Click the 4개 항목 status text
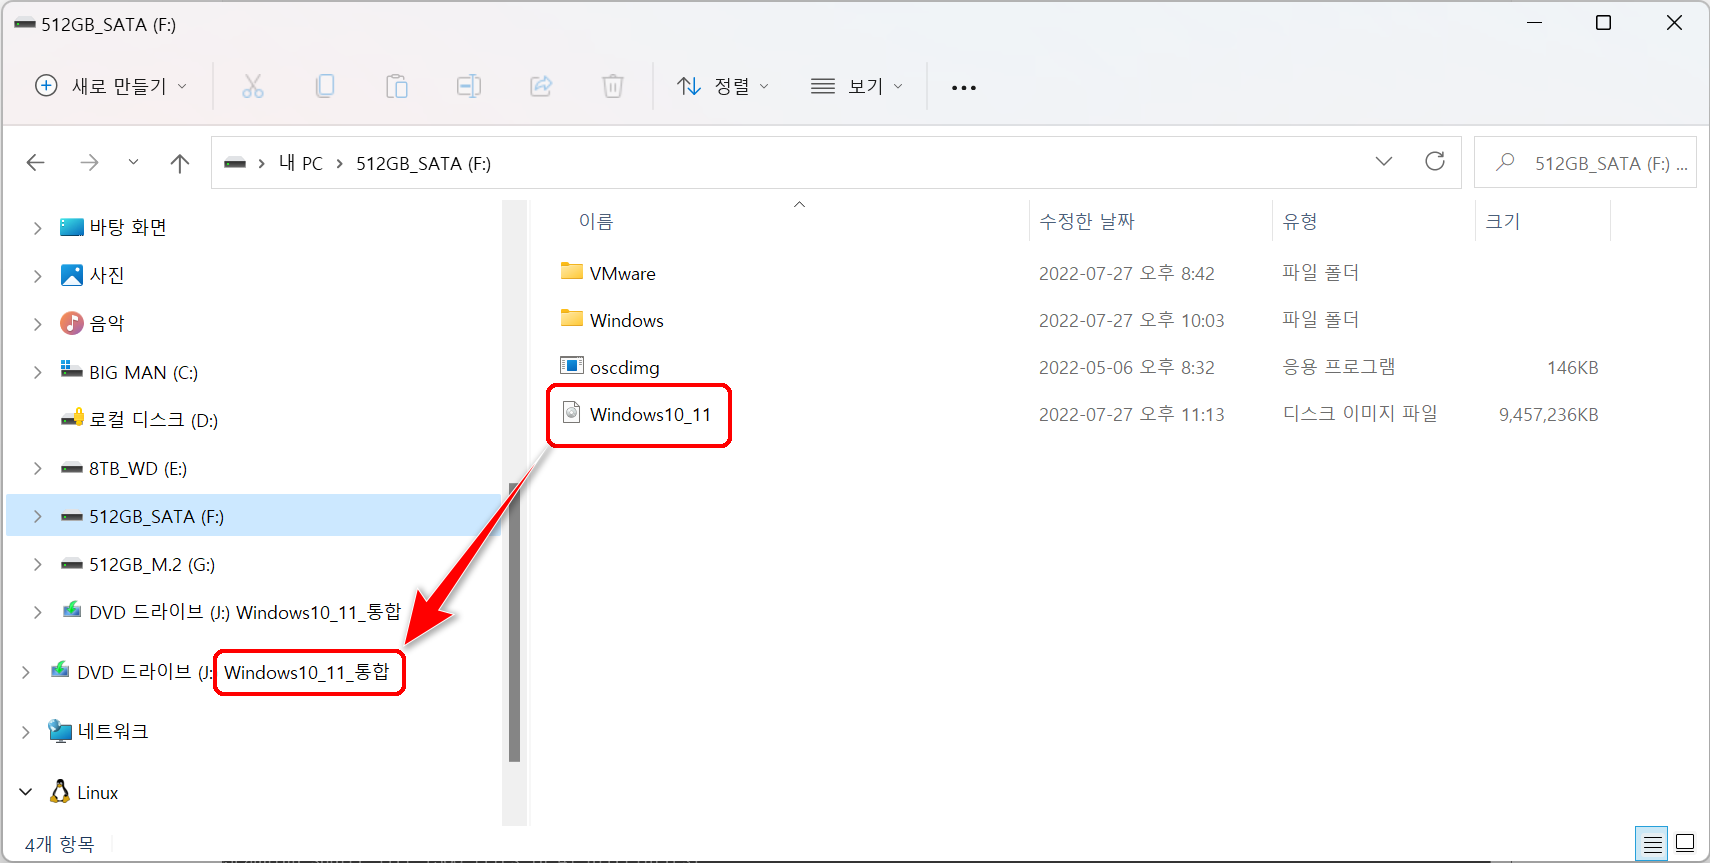Screen dimensions: 1710x863 tap(60, 844)
